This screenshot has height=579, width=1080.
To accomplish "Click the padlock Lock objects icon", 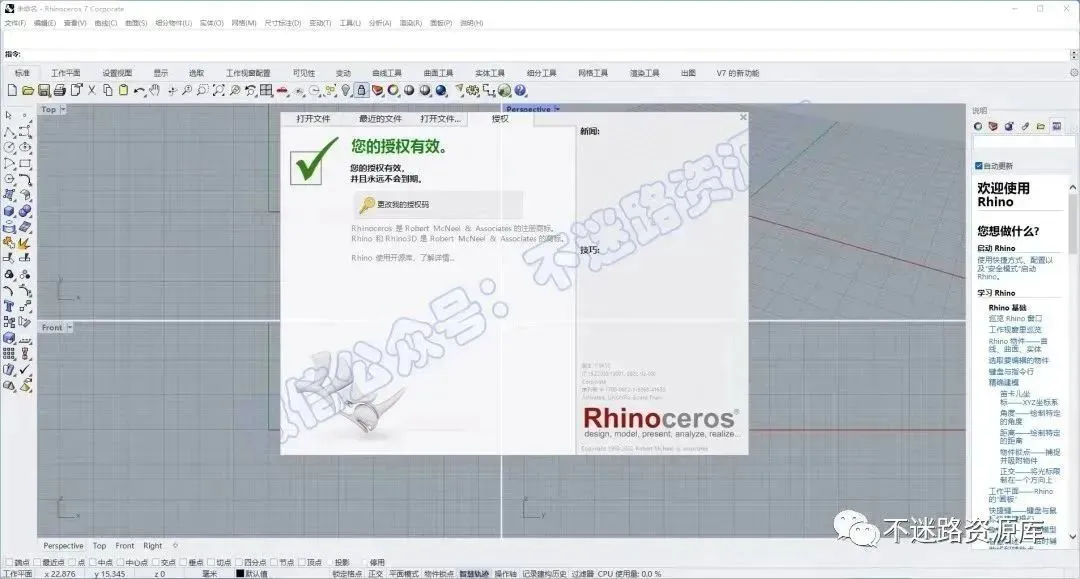I will click(362, 90).
